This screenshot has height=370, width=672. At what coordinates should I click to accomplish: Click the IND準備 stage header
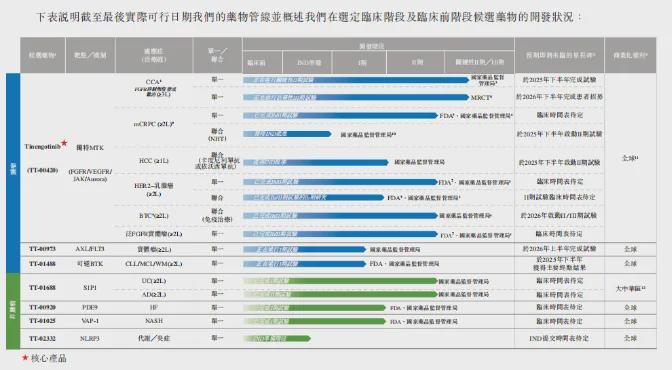[309, 63]
